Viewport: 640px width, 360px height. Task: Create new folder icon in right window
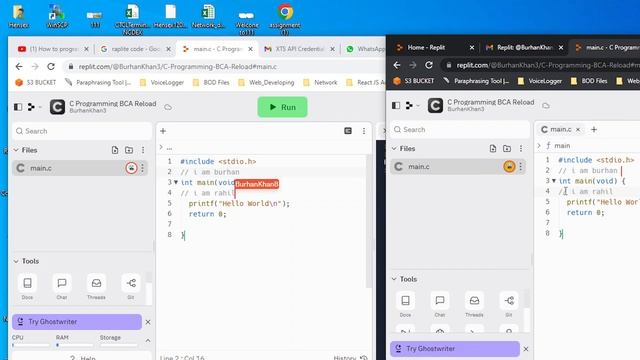(507, 149)
